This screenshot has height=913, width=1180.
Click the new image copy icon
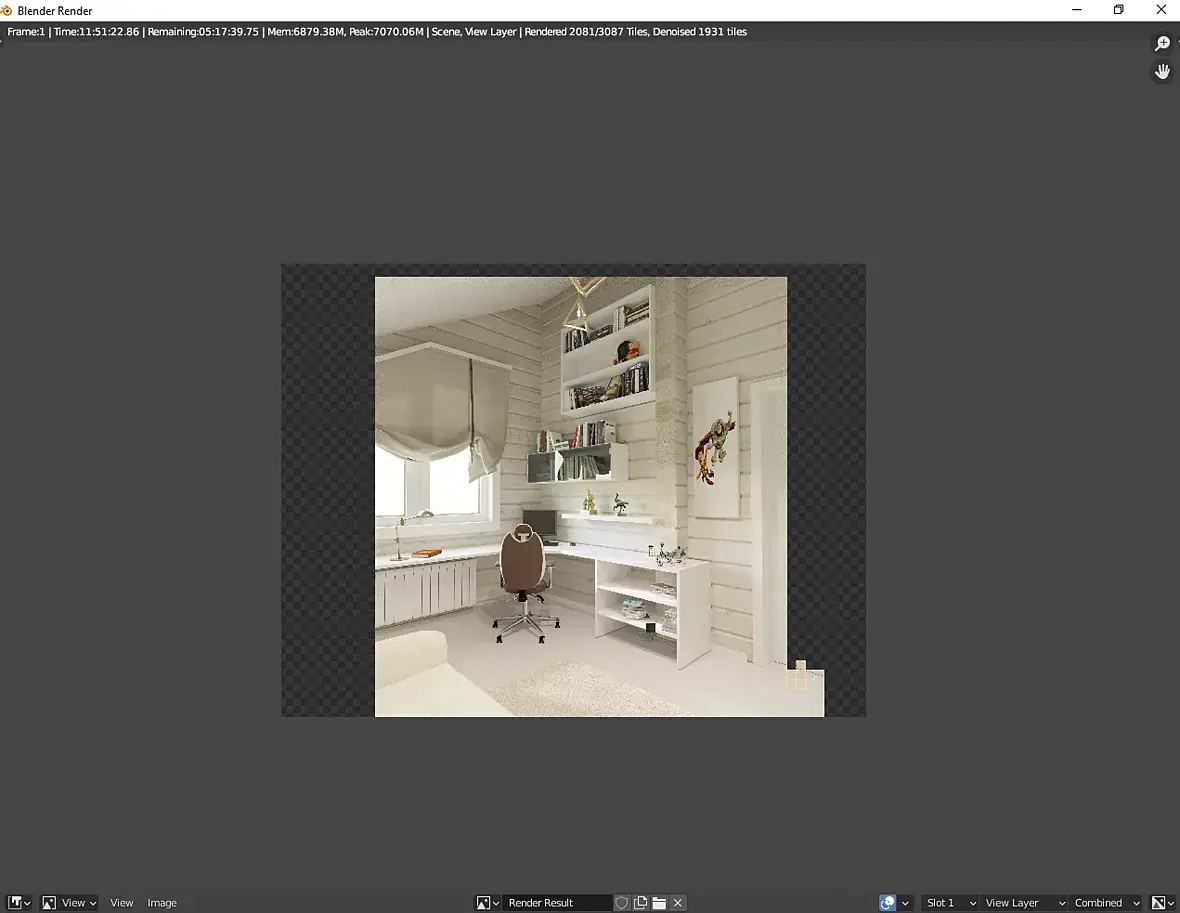[x=641, y=903]
